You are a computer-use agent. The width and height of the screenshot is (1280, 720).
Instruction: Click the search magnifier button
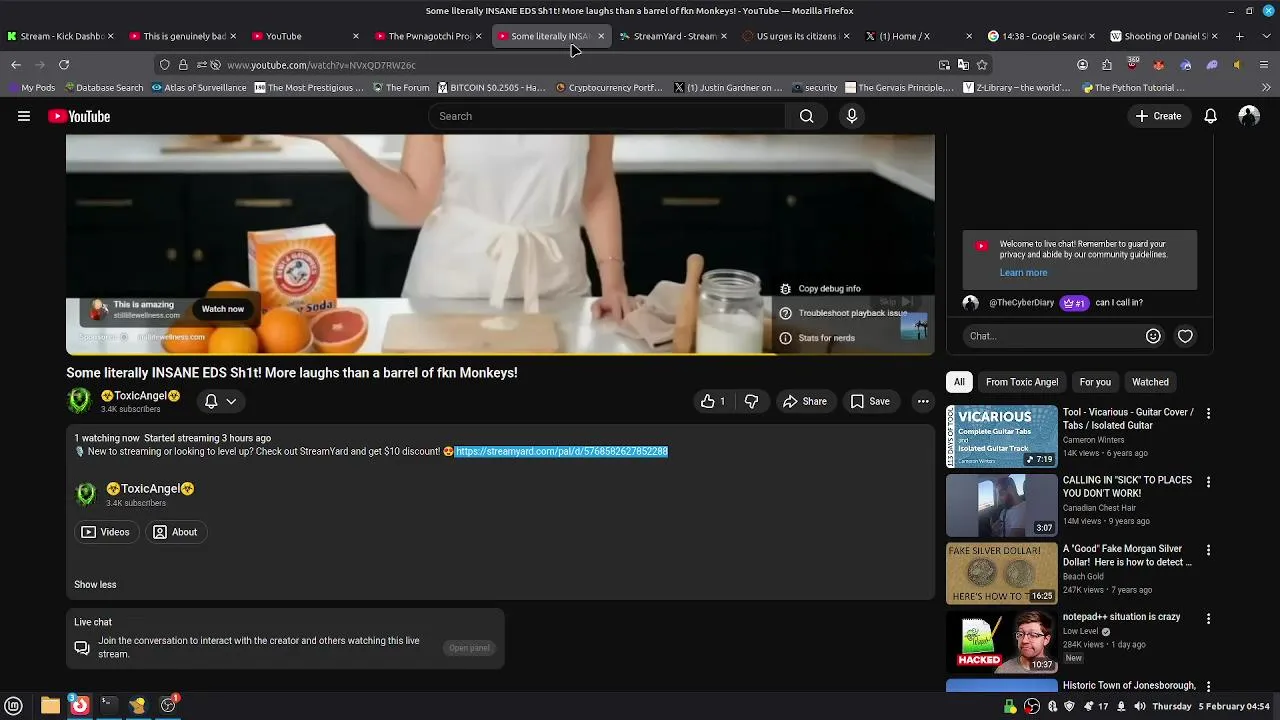806,116
